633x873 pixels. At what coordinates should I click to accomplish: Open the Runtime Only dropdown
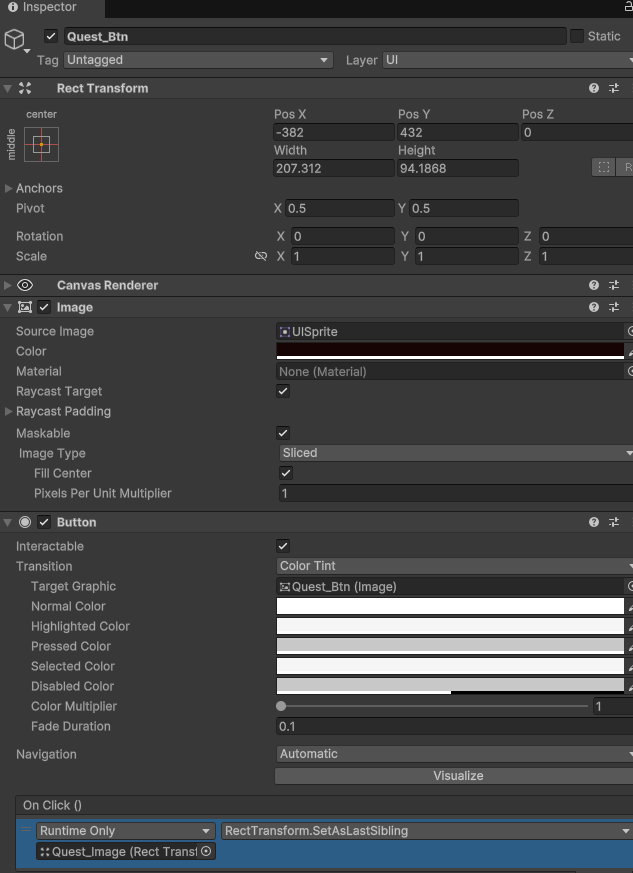click(126, 831)
